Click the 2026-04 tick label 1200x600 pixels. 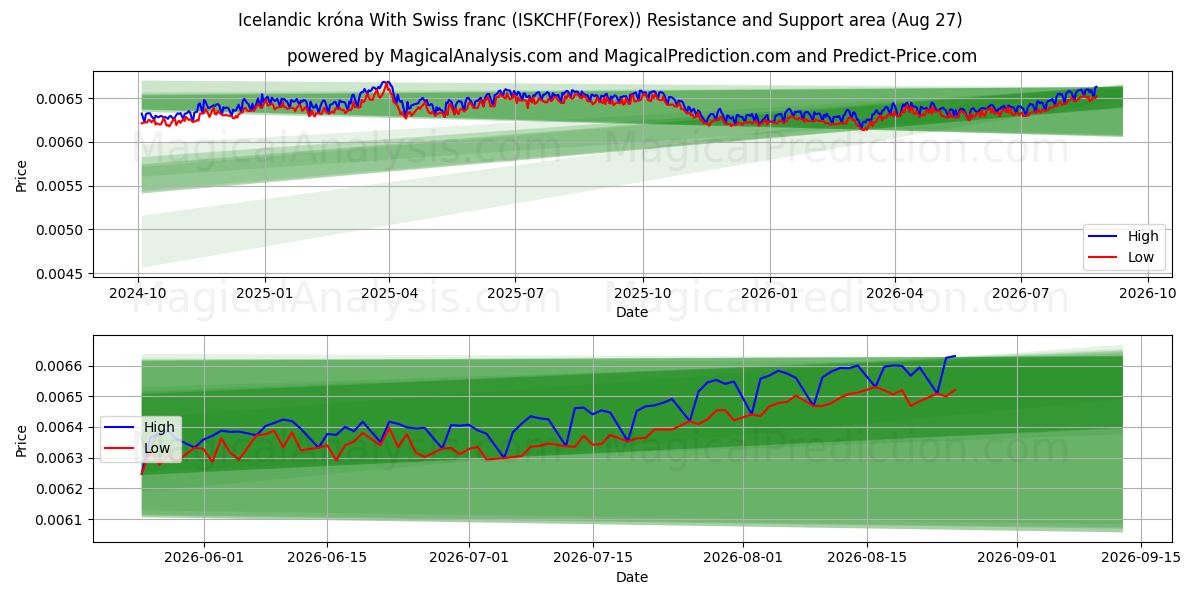[x=893, y=293]
